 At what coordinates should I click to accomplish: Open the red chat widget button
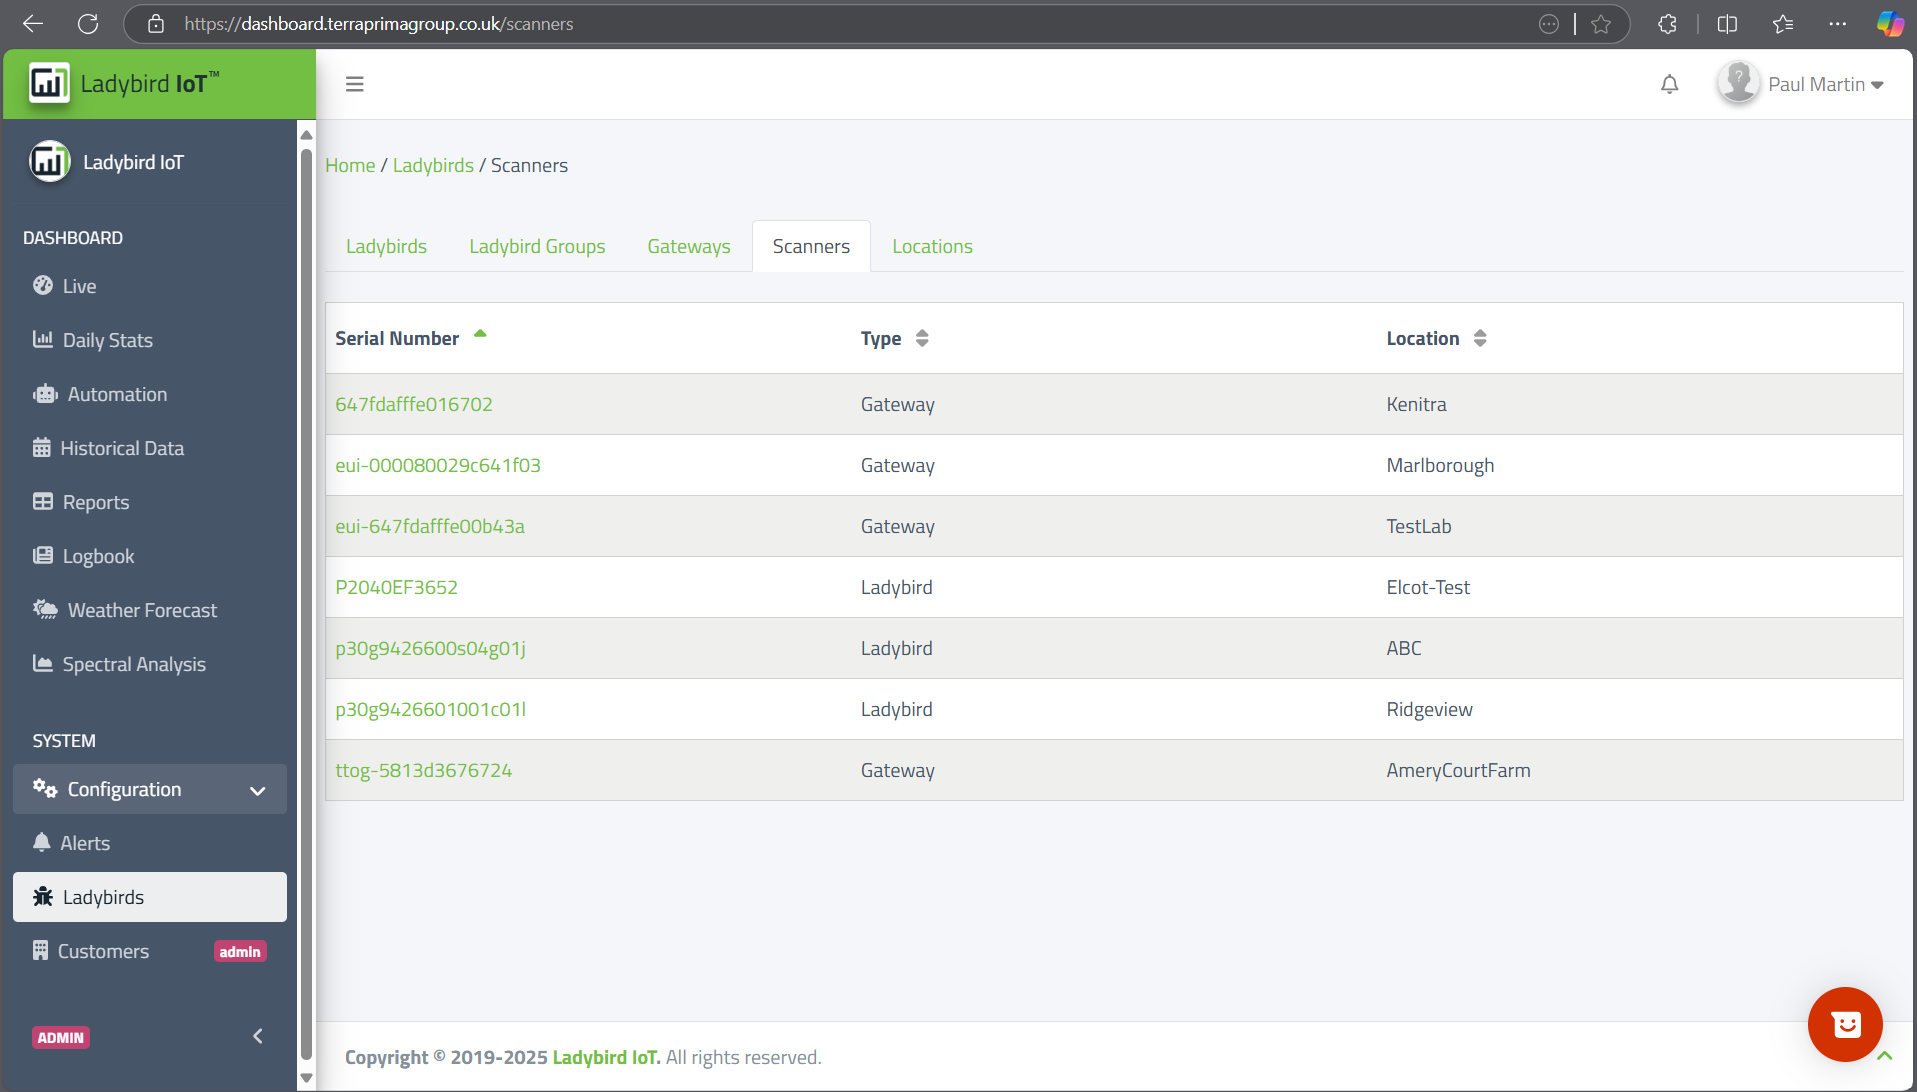(1844, 1024)
